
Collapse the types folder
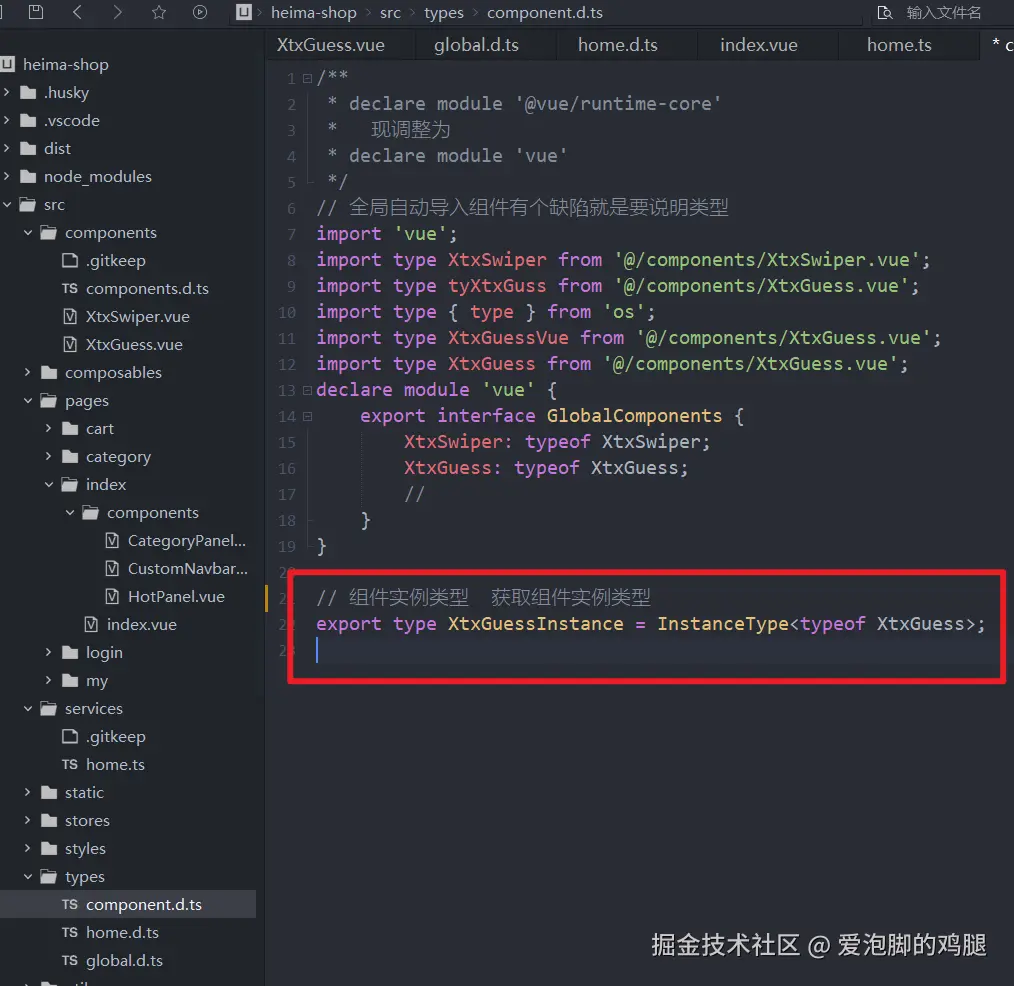(x=28, y=876)
